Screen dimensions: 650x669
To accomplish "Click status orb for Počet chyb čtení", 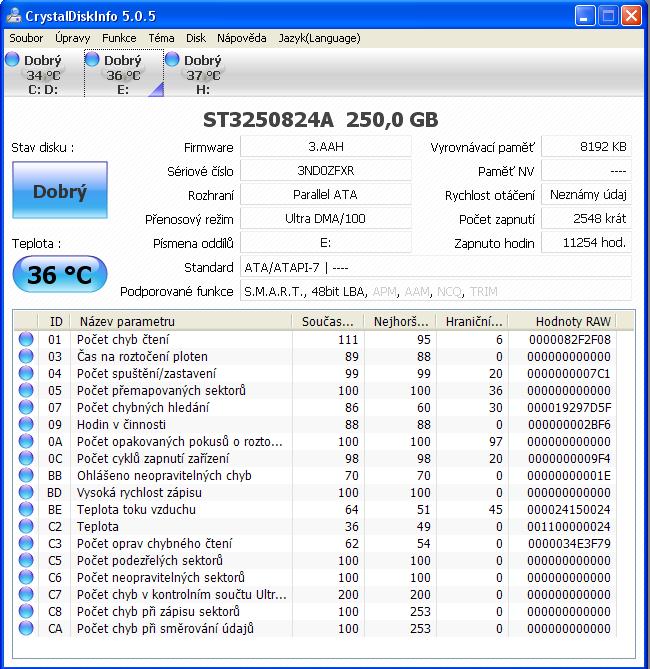I will click(26, 339).
